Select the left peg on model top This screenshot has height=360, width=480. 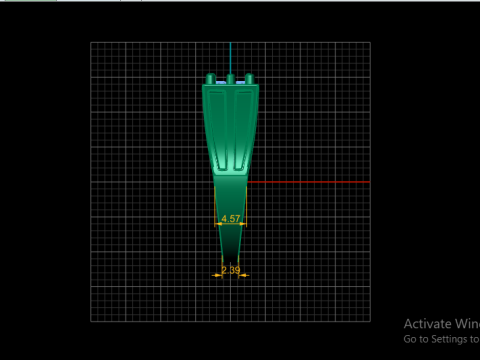[x=211, y=79]
